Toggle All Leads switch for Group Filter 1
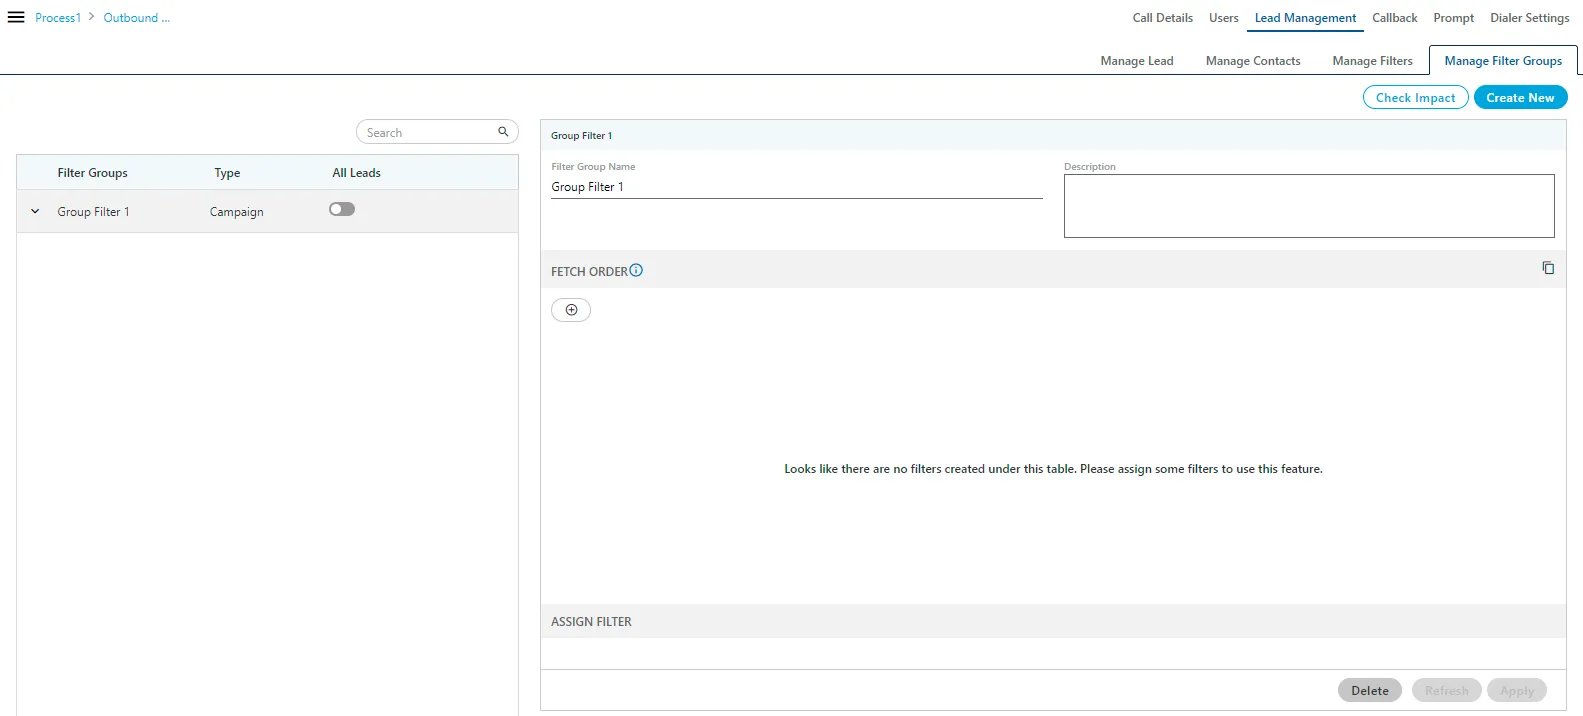Viewport: 1583px width, 716px height. pos(342,209)
